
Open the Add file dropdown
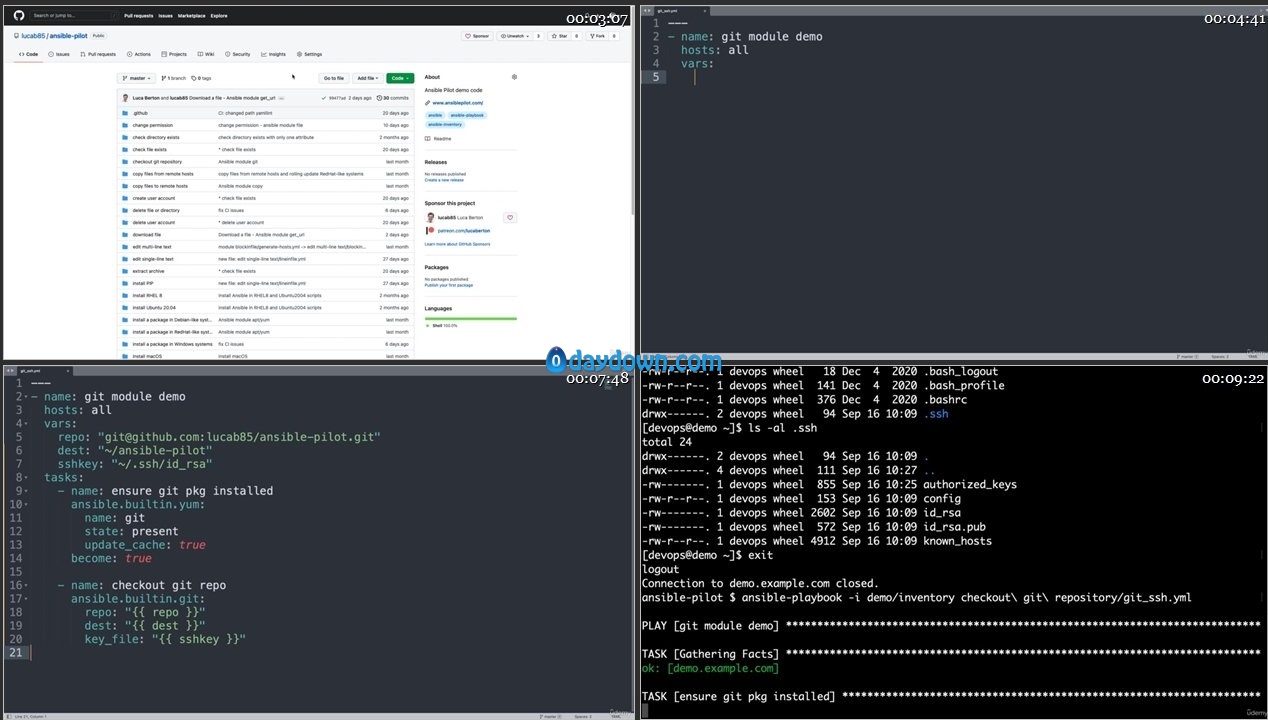(x=367, y=78)
